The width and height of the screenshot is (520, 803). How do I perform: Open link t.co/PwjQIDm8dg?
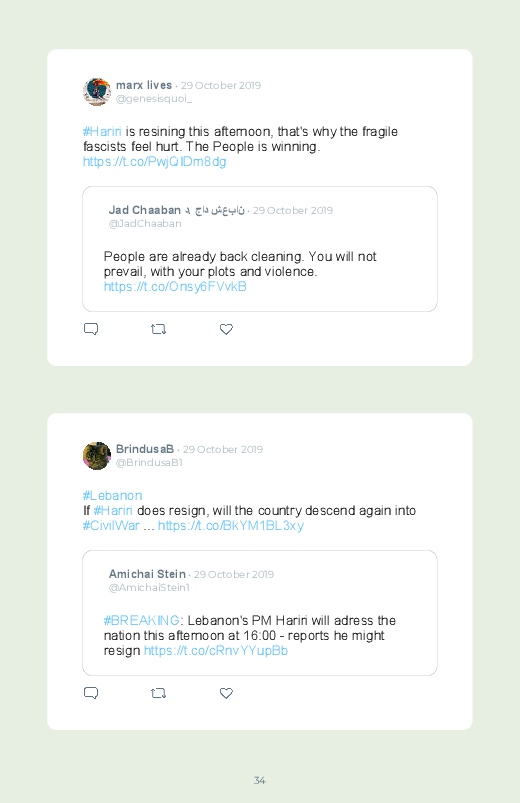pyautogui.click(x=154, y=162)
